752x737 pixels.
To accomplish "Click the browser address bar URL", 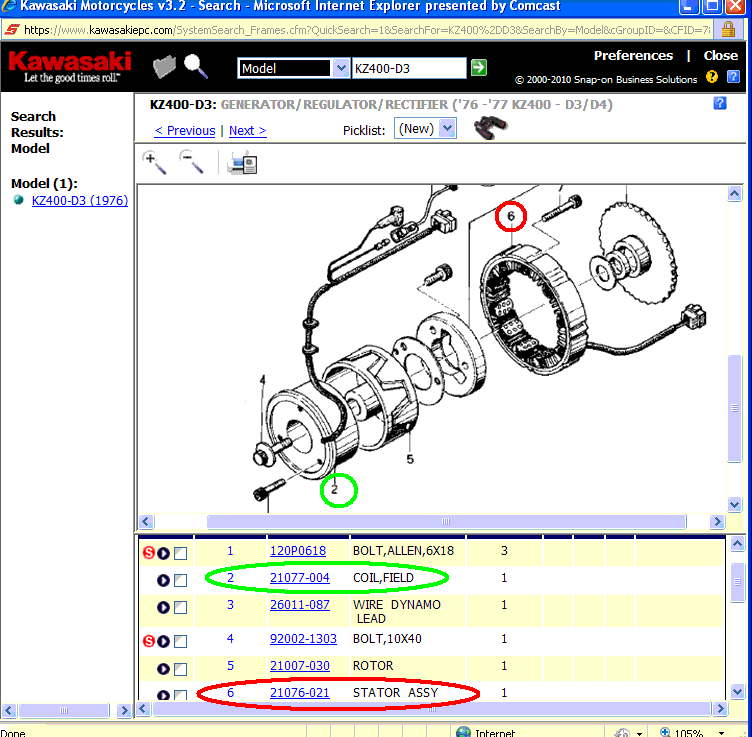I will pos(367,30).
